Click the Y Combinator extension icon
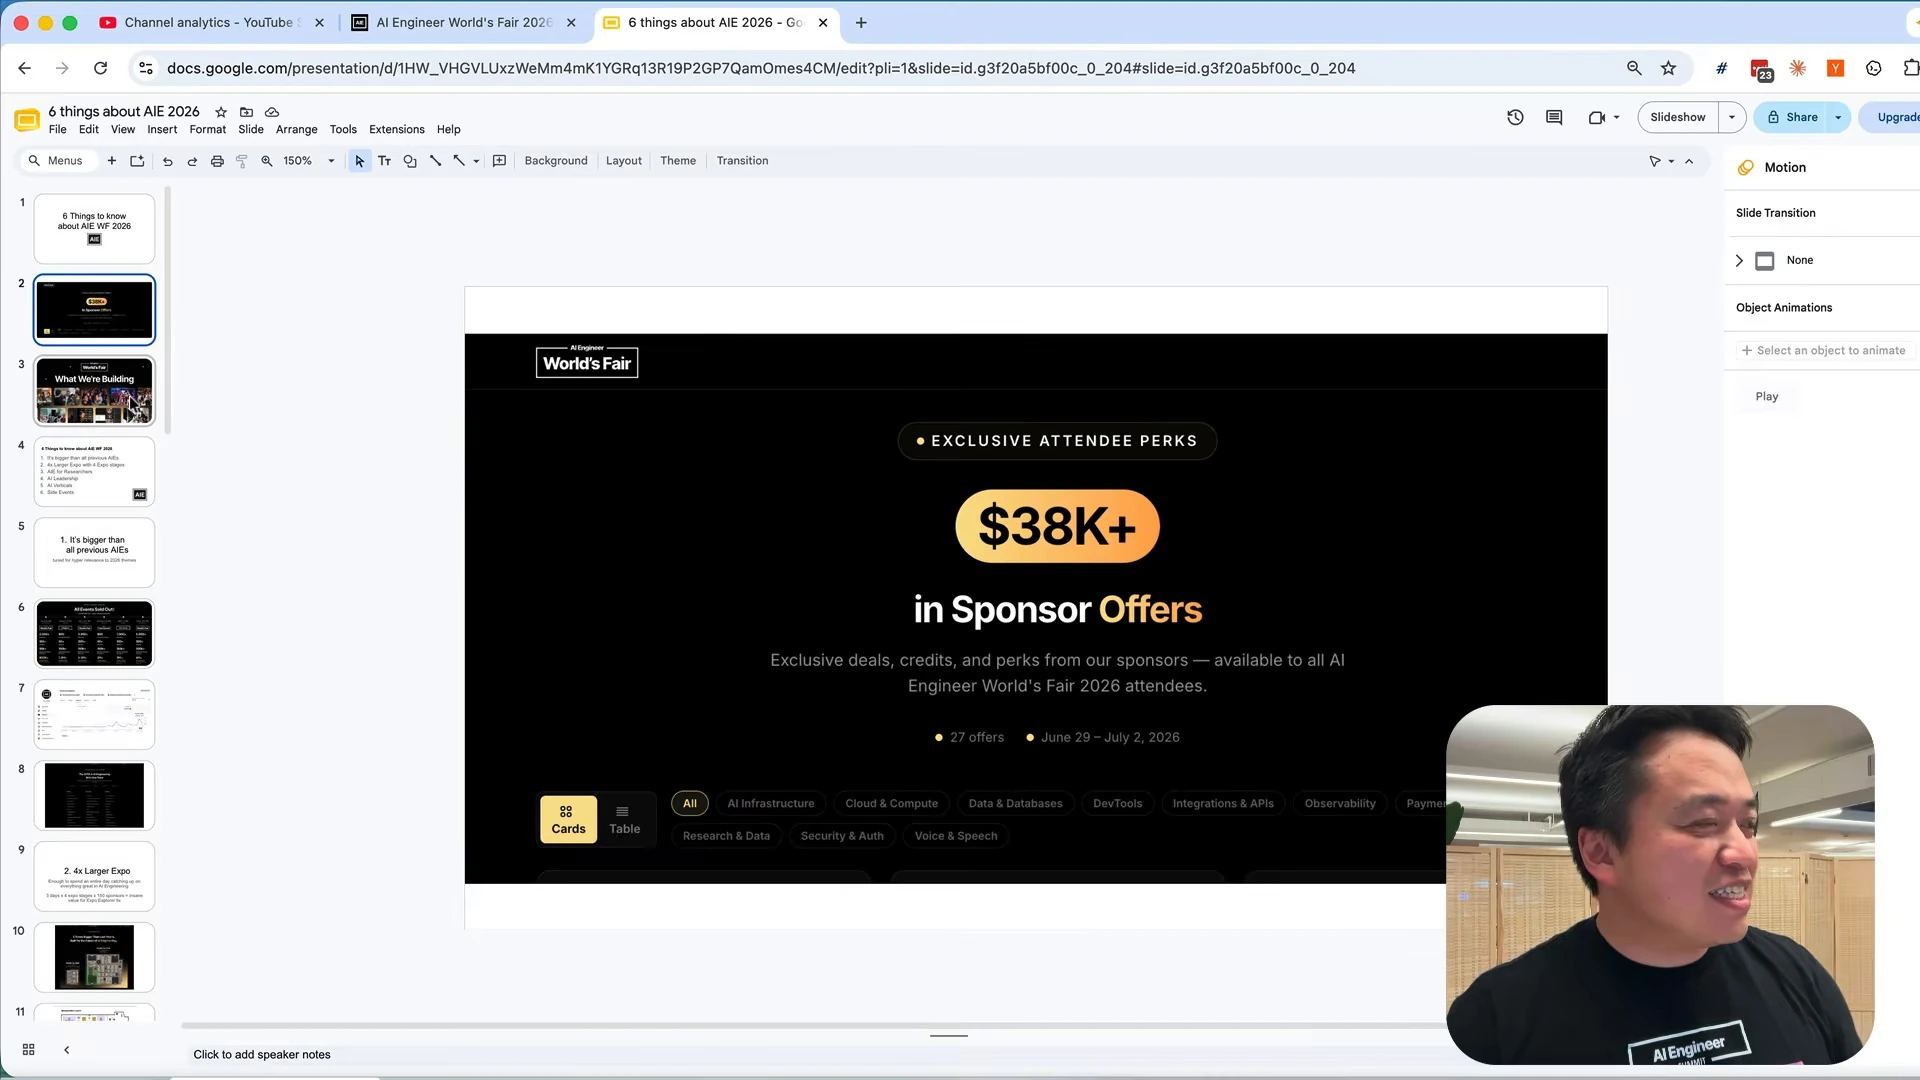 (1835, 68)
